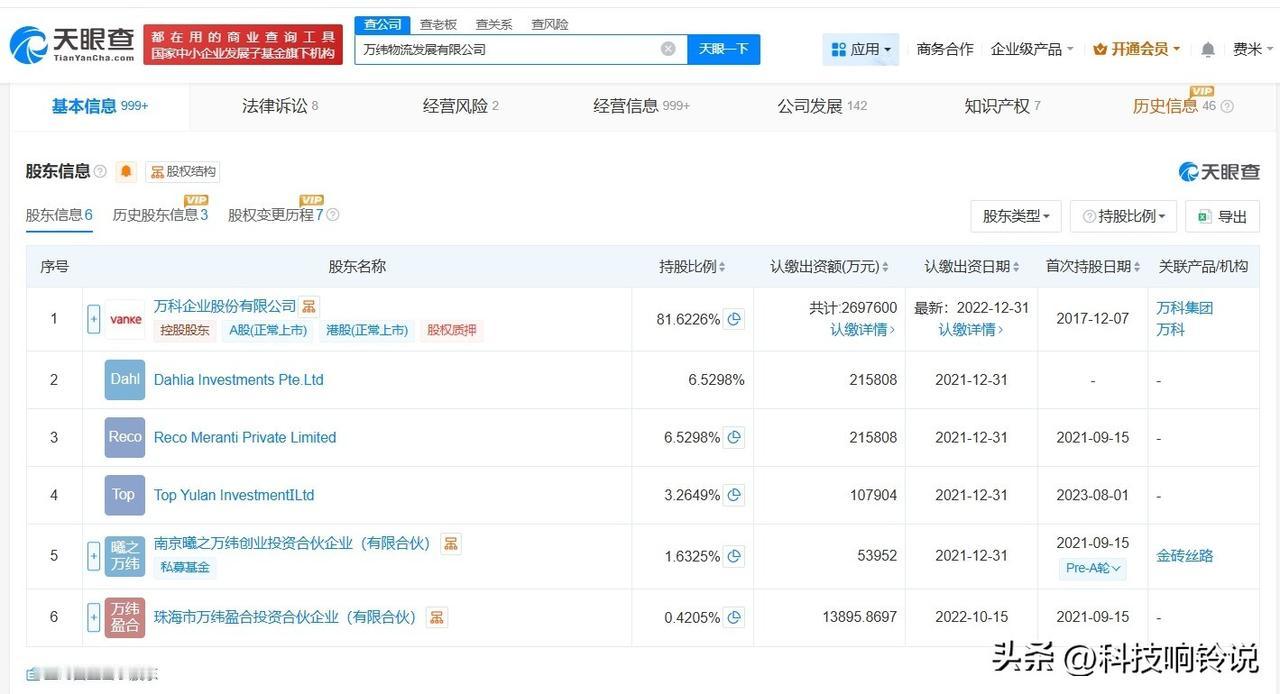Select the 查风险 search tab
Image resolution: width=1280 pixels, height=694 pixels.
coord(550,24)
